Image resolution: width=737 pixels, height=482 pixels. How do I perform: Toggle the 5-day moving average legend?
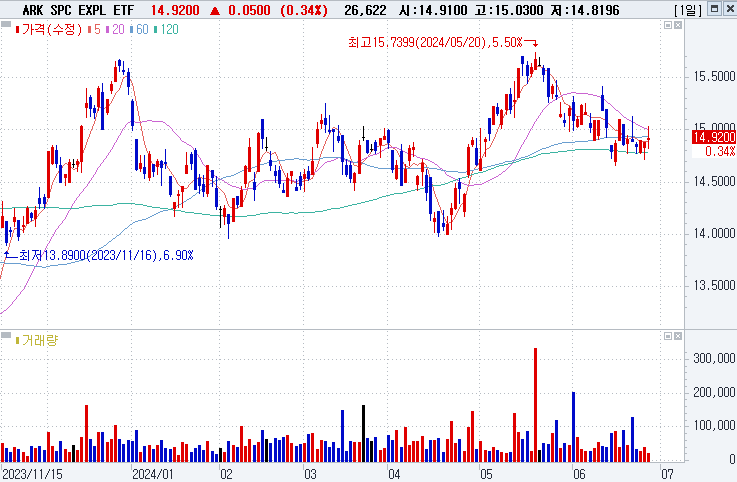pos(94,30)
